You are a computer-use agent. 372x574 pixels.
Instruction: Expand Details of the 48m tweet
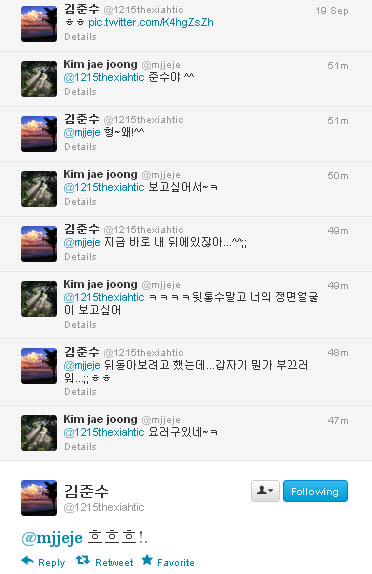point(80,392)
